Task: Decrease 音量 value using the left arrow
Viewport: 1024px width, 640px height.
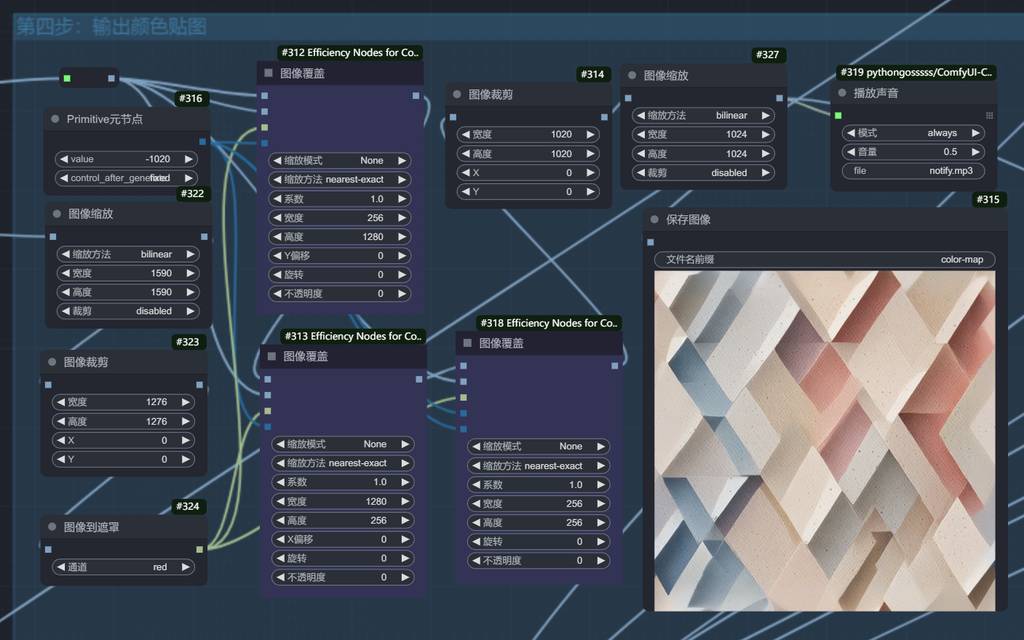Action: tap(850, 152)
